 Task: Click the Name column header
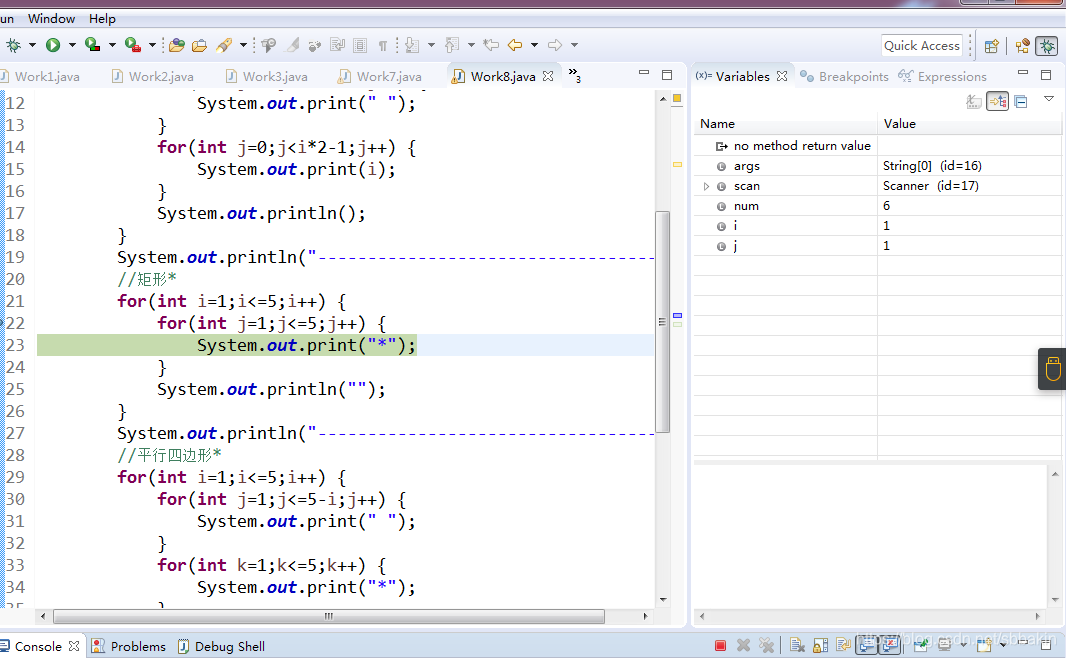[786, 124]
